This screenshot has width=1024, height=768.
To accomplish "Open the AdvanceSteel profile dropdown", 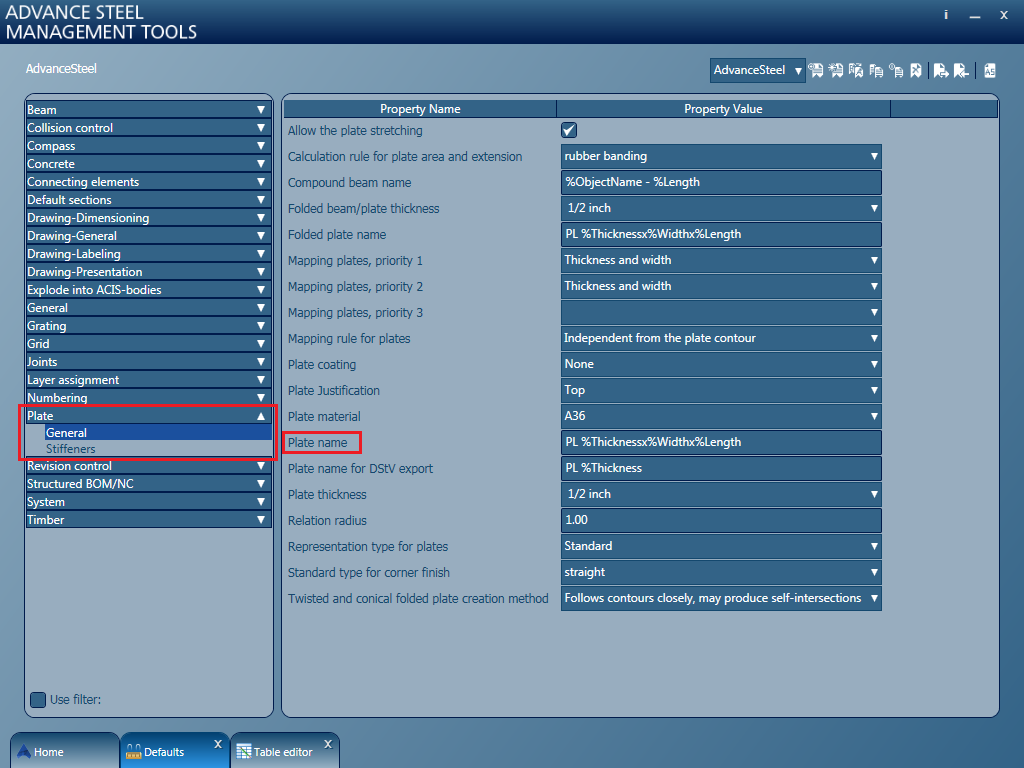I will click(758, 70).
